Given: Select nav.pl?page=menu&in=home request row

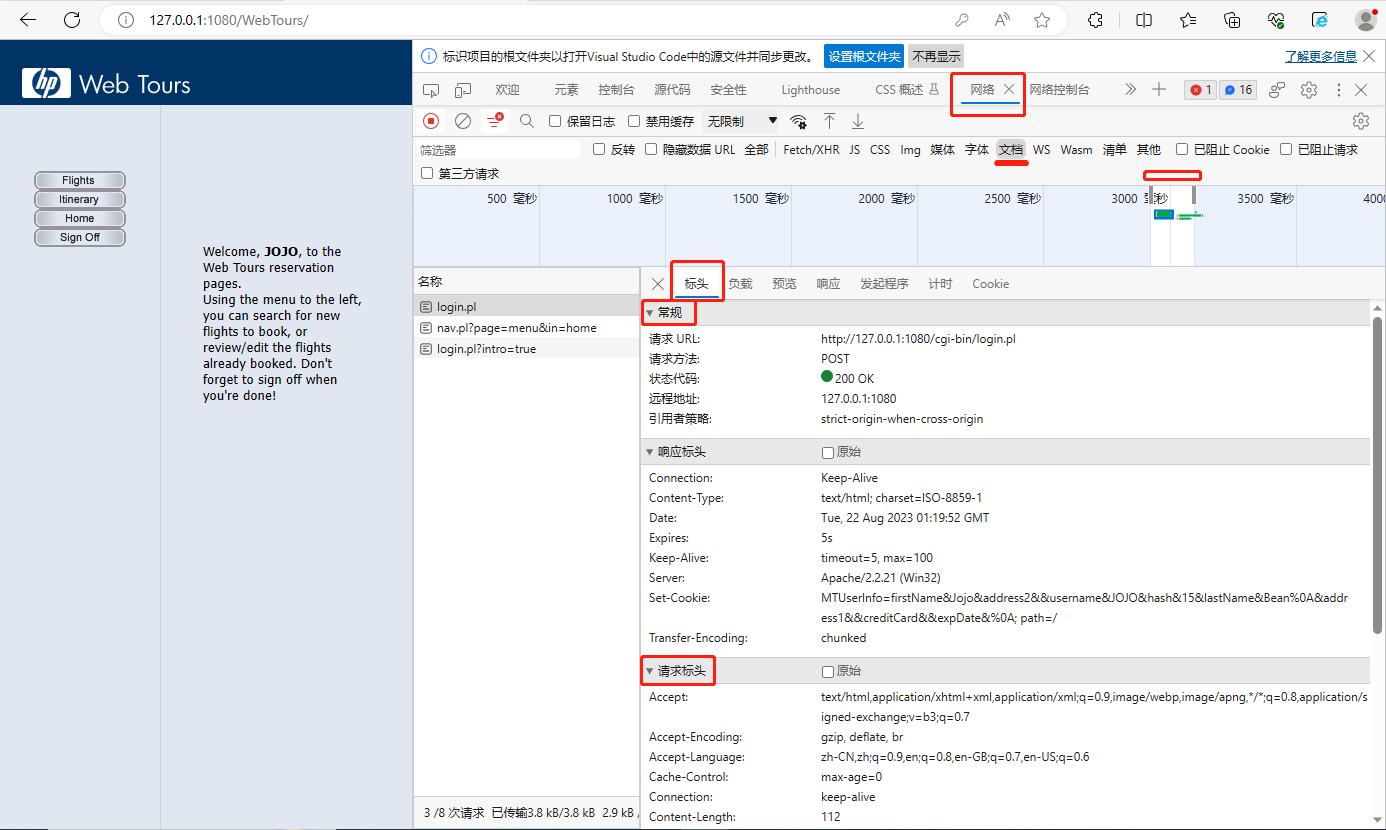Looking at the screenshot, I should click(527, 328).
